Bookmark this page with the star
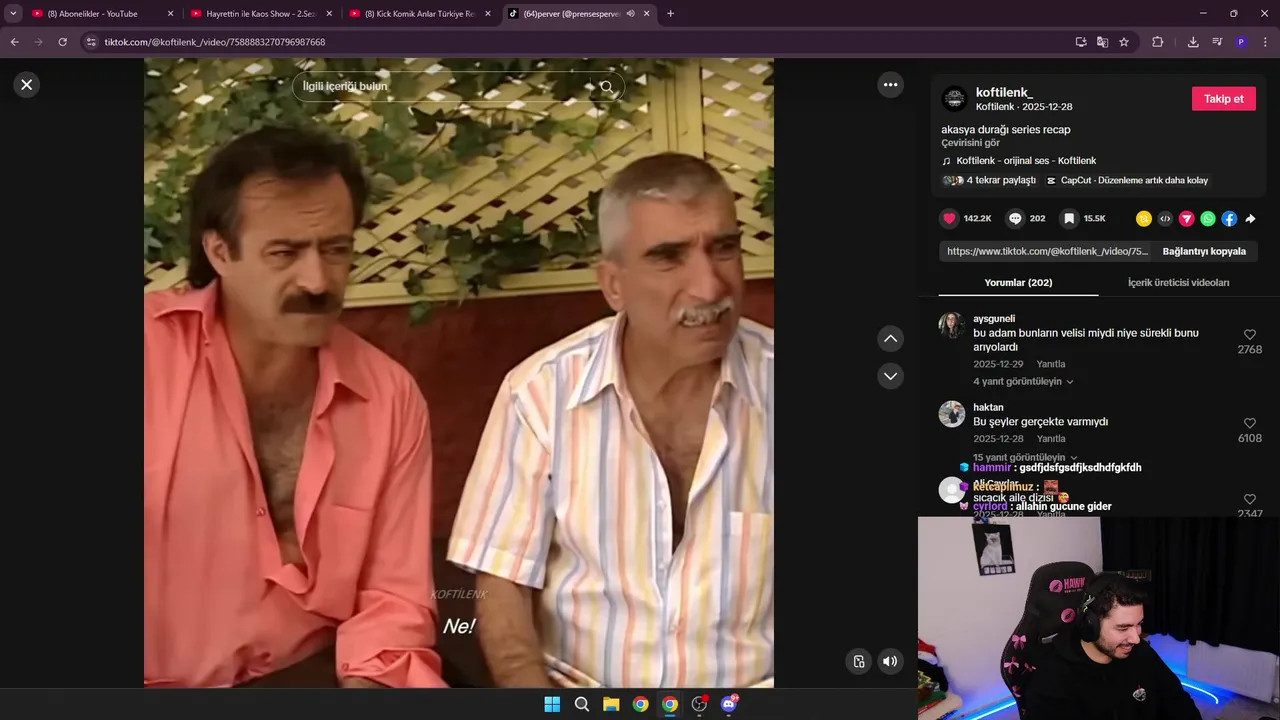The height and width of the screenshot is (720, 1280). [1124, 42]
